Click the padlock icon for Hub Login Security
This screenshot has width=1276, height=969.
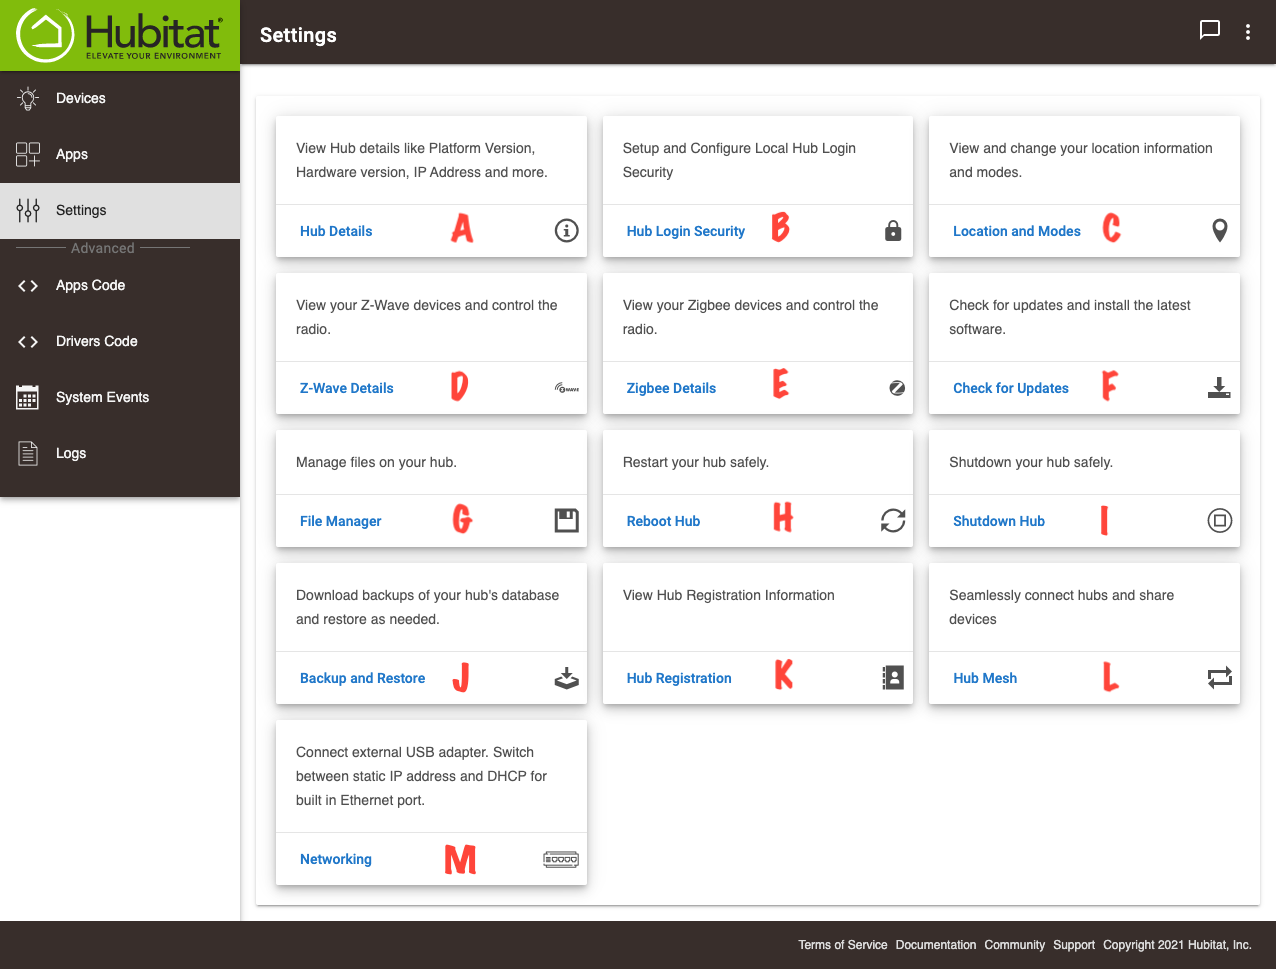pyautogui.click(x=893, y=232)
